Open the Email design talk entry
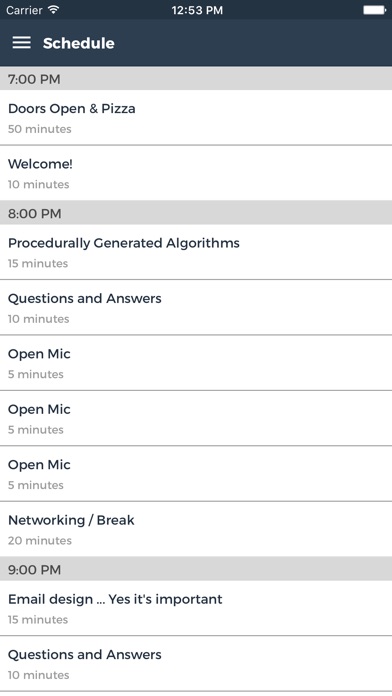 click(196, 608)
